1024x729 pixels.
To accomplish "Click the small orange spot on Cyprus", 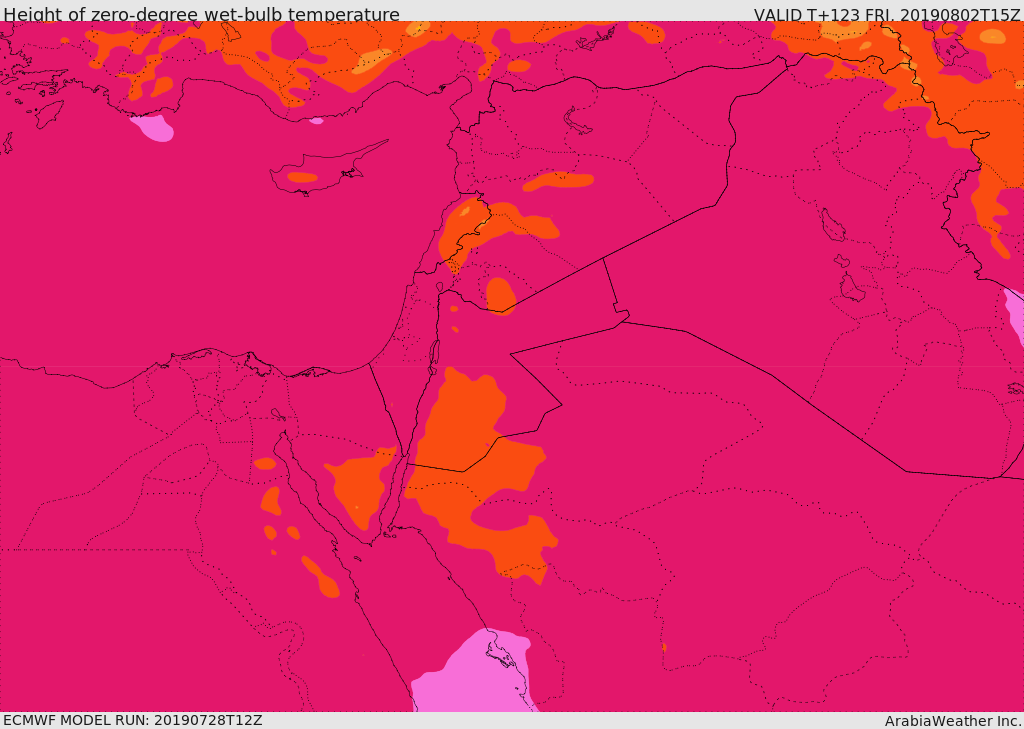I will [302, 177].
